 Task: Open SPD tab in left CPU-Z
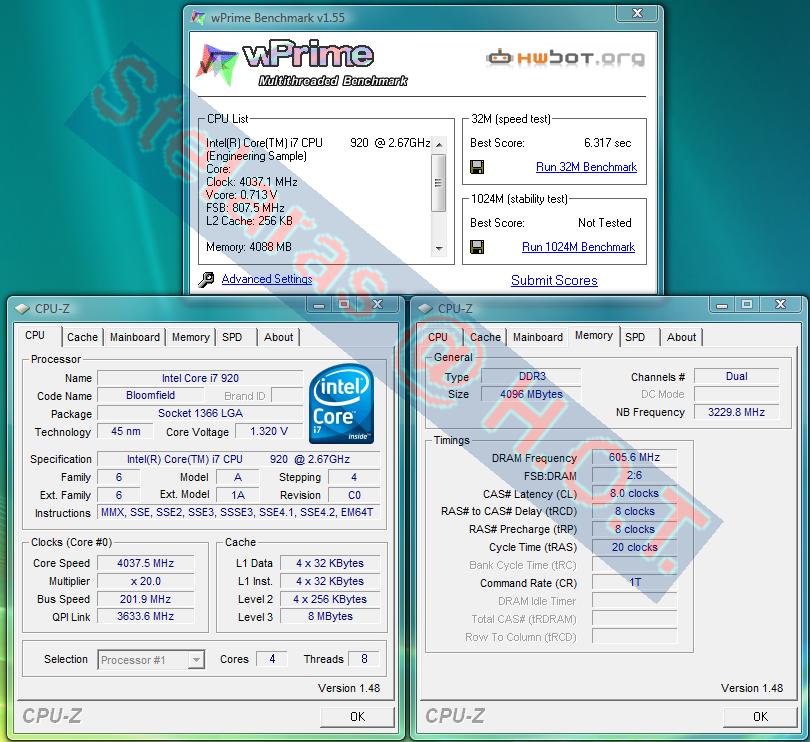coord(232,337)
